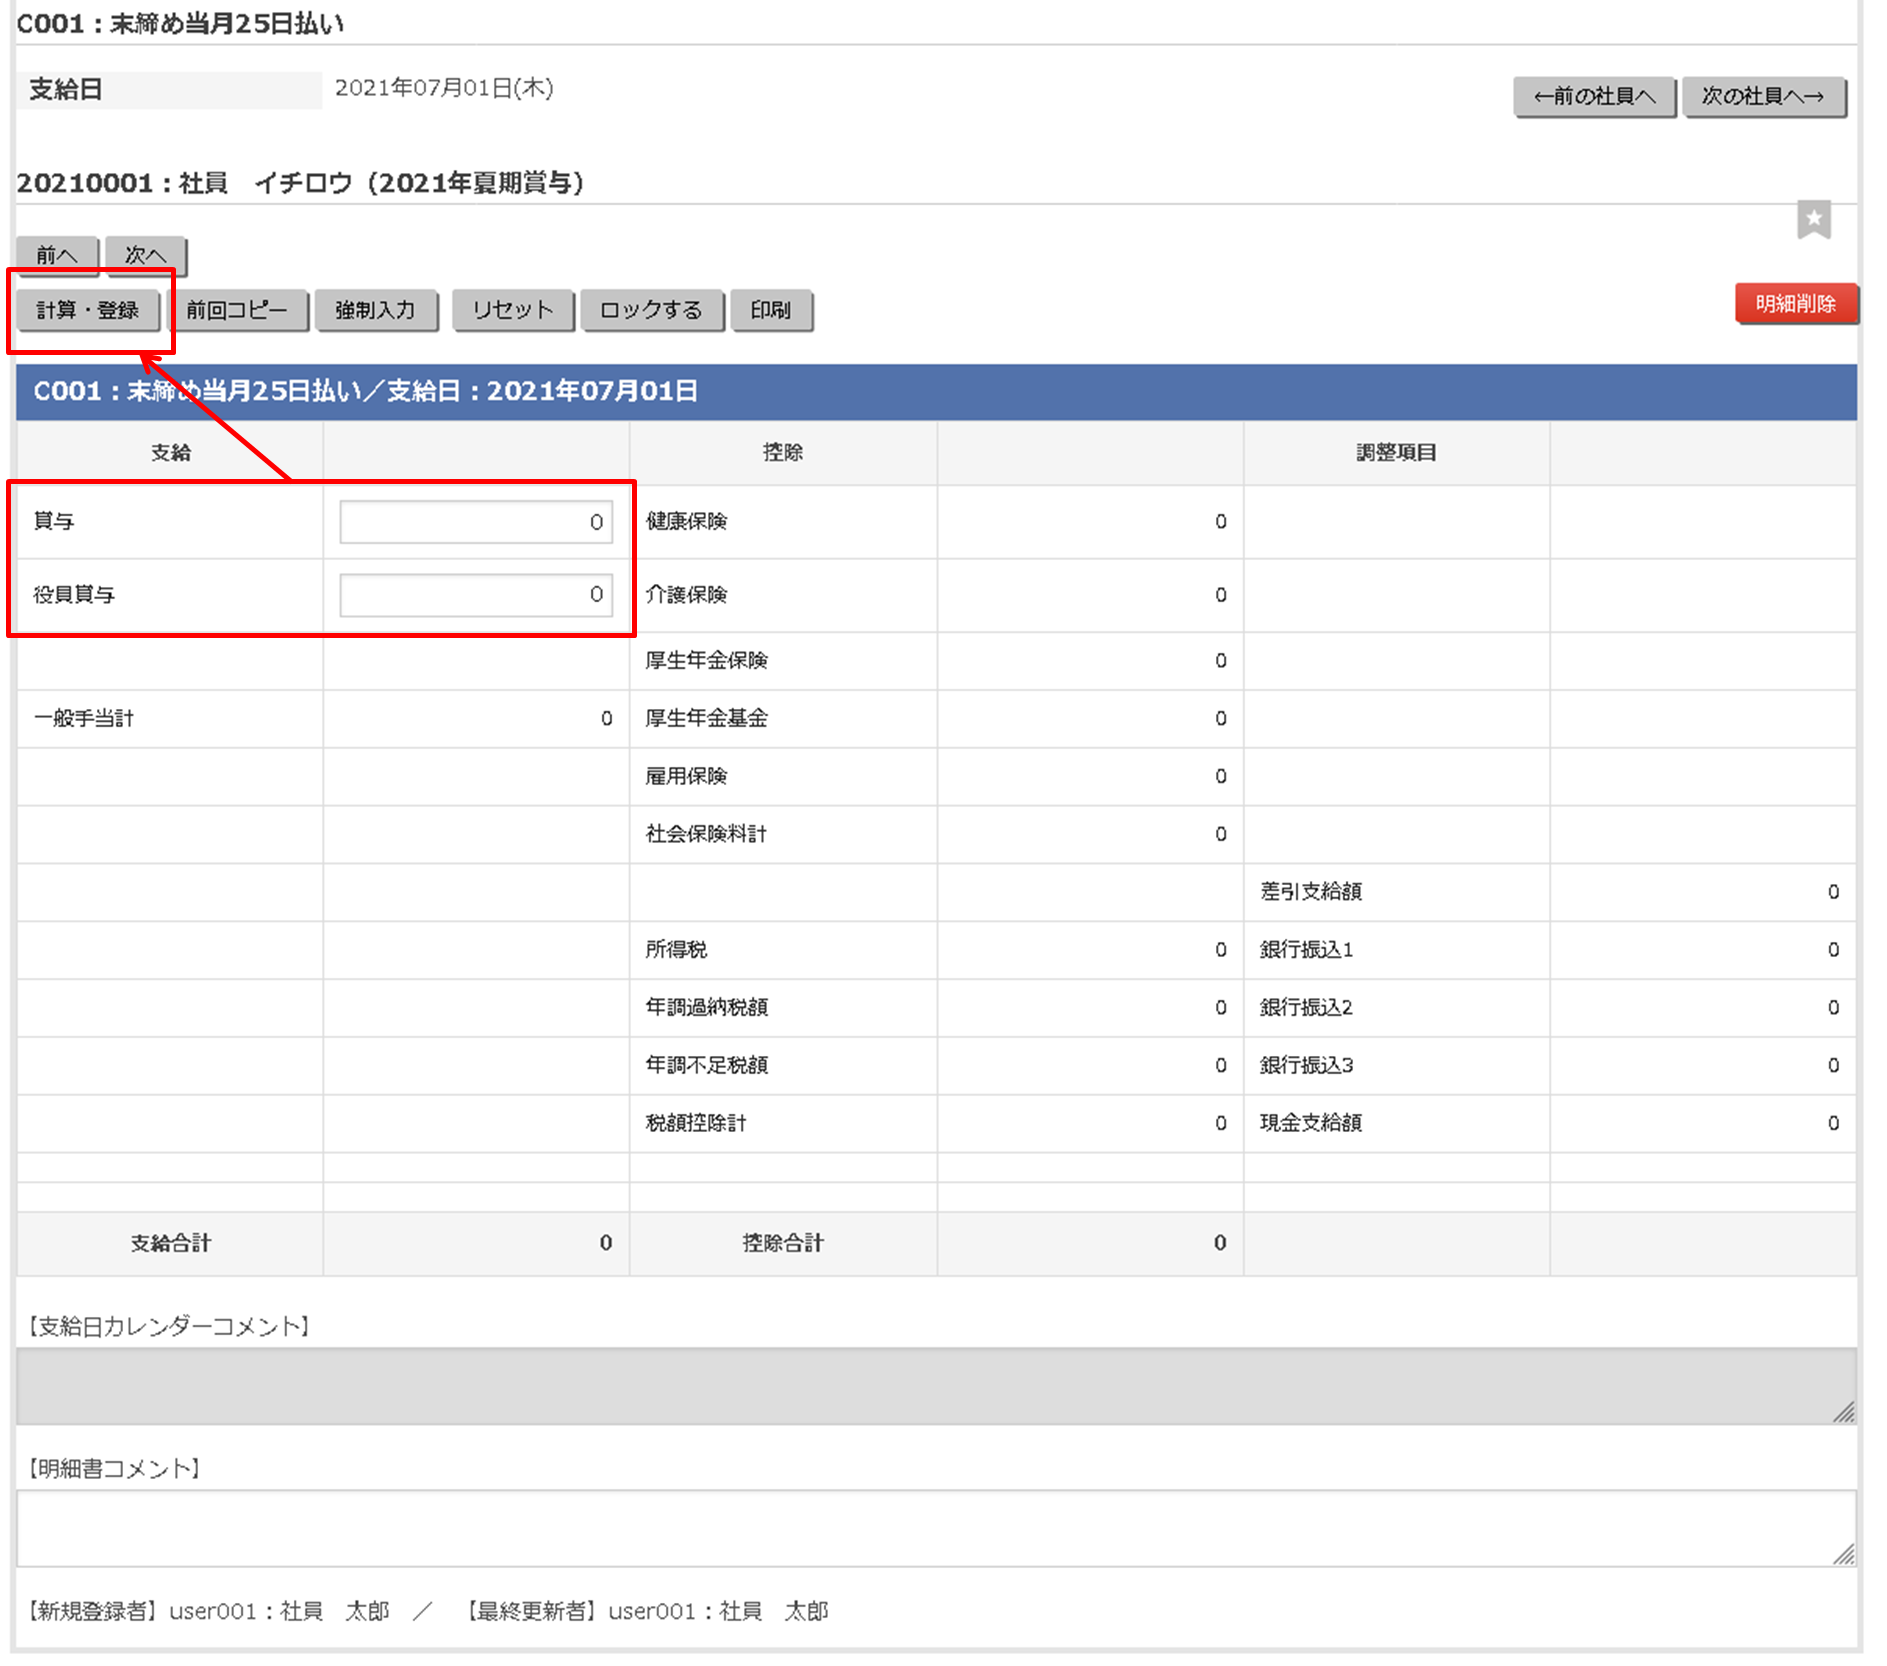Click the blue C001 payment header bar
The image size is (1887, 1666).
point(936,391)
